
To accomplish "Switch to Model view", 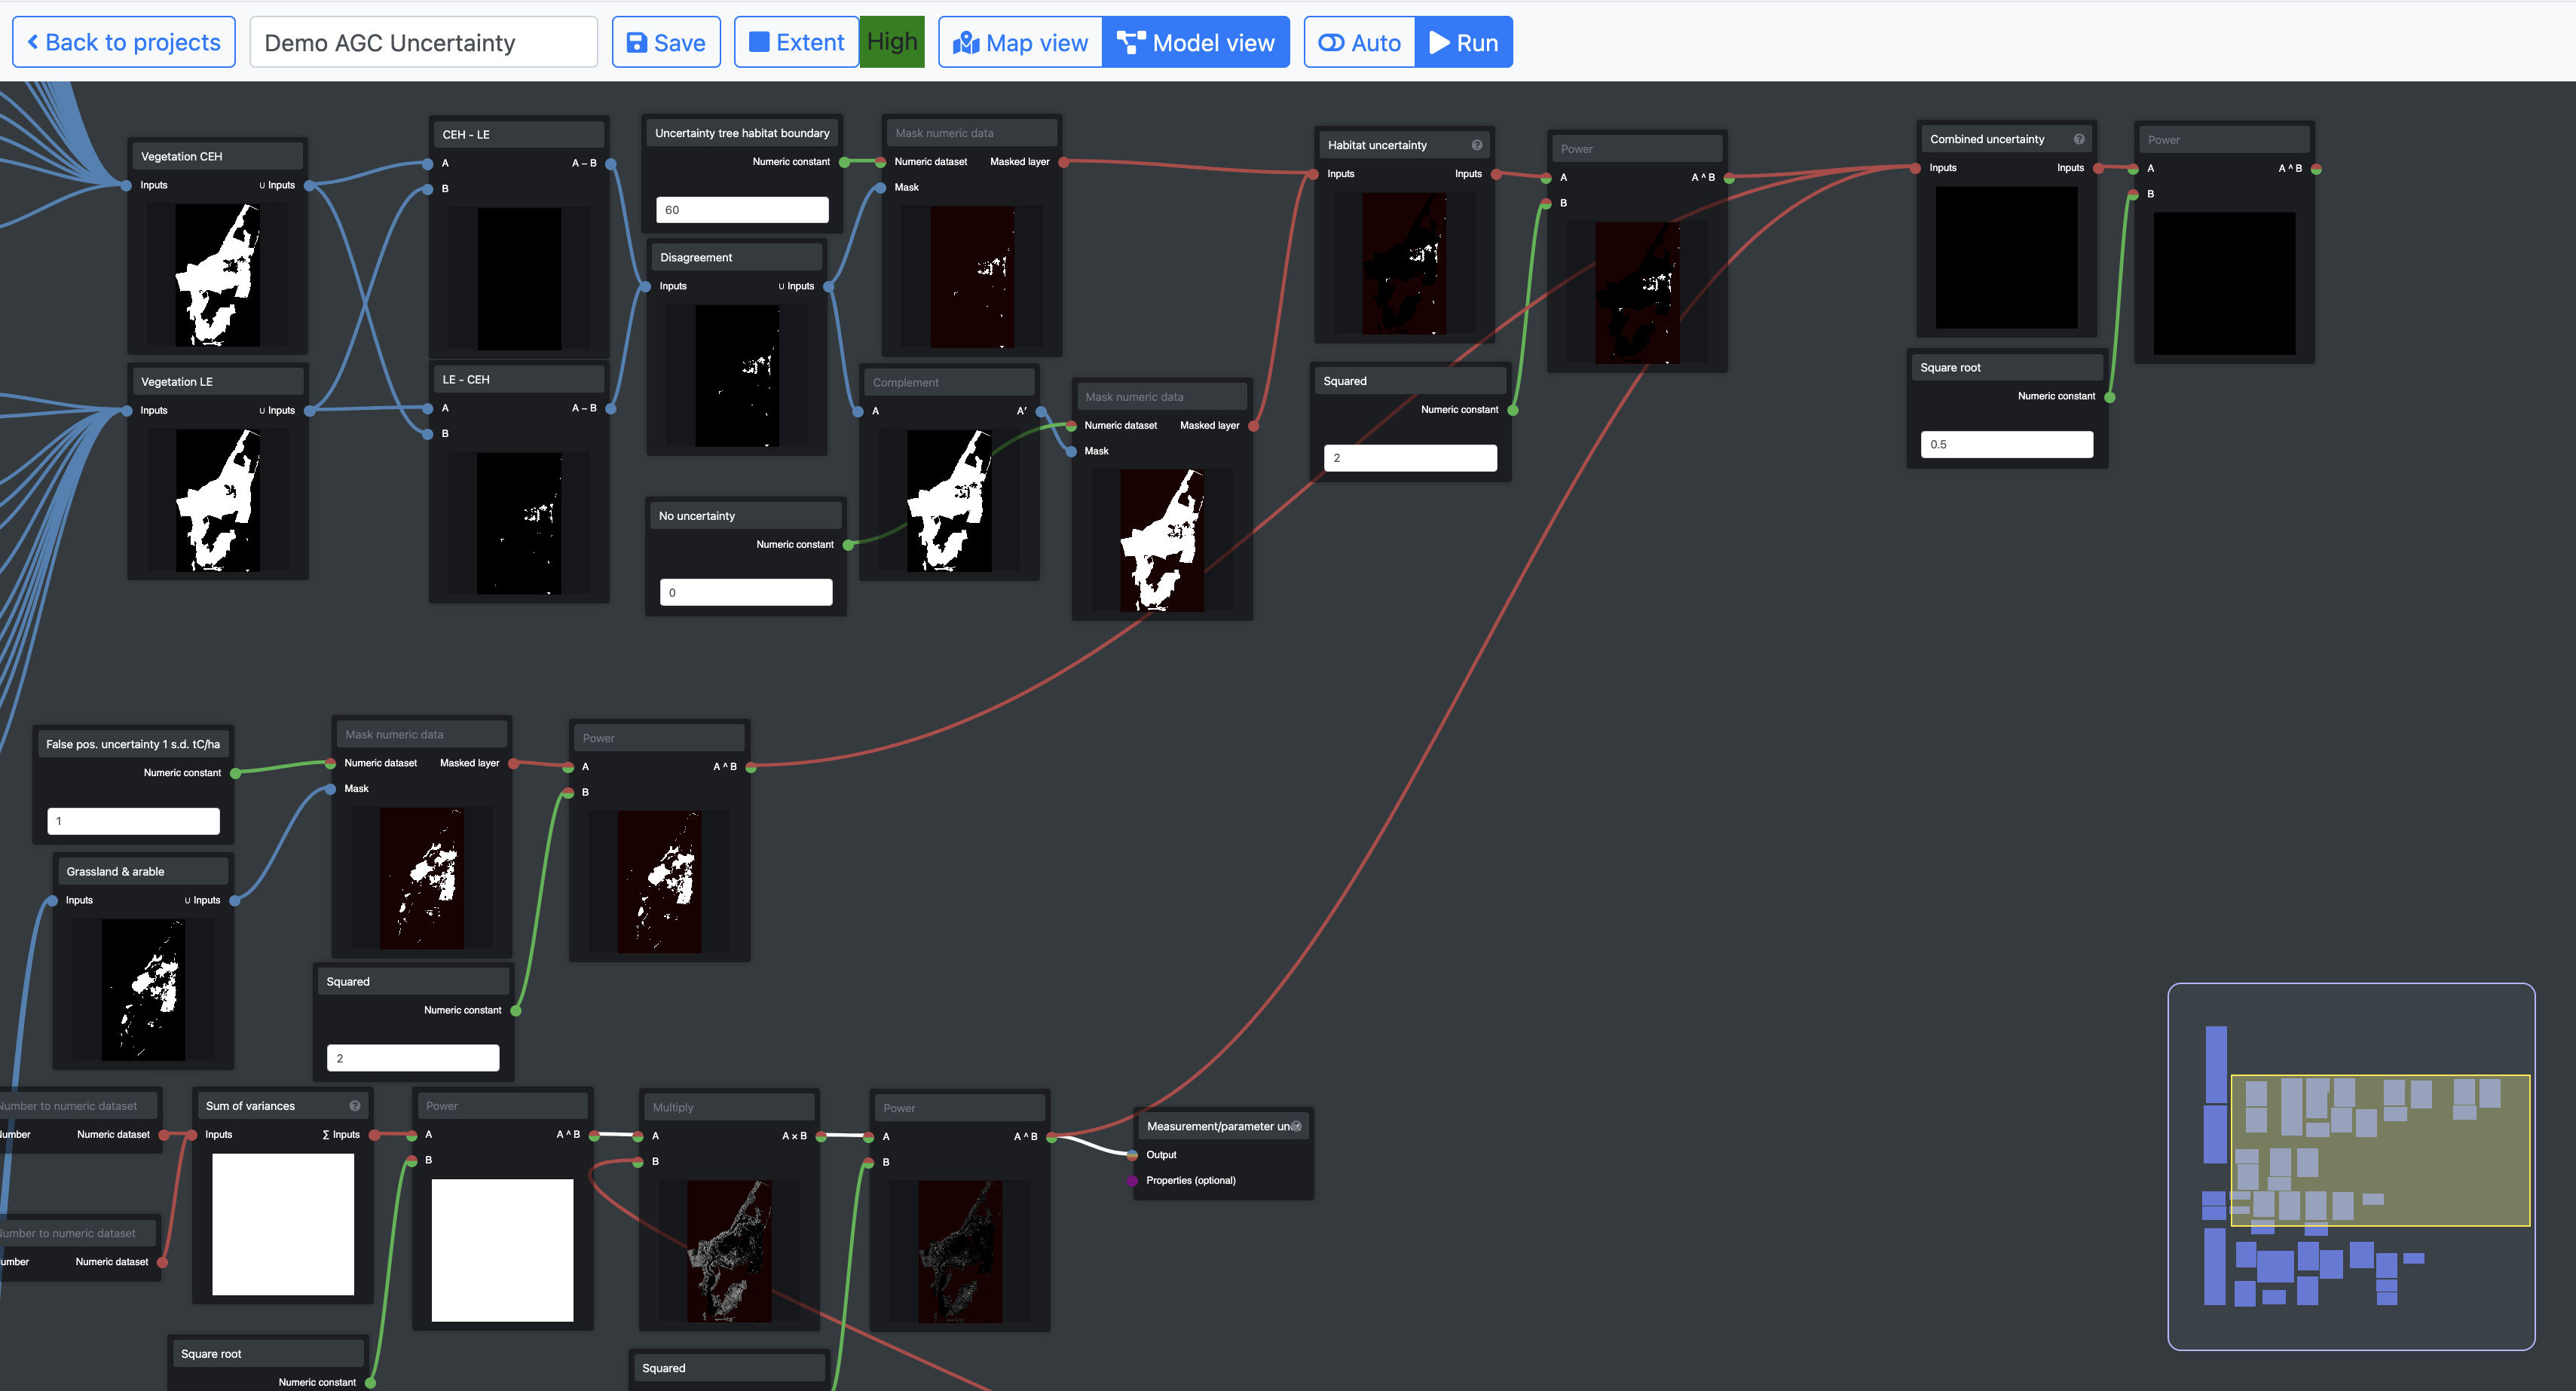I will click(x=1196, y=43).
